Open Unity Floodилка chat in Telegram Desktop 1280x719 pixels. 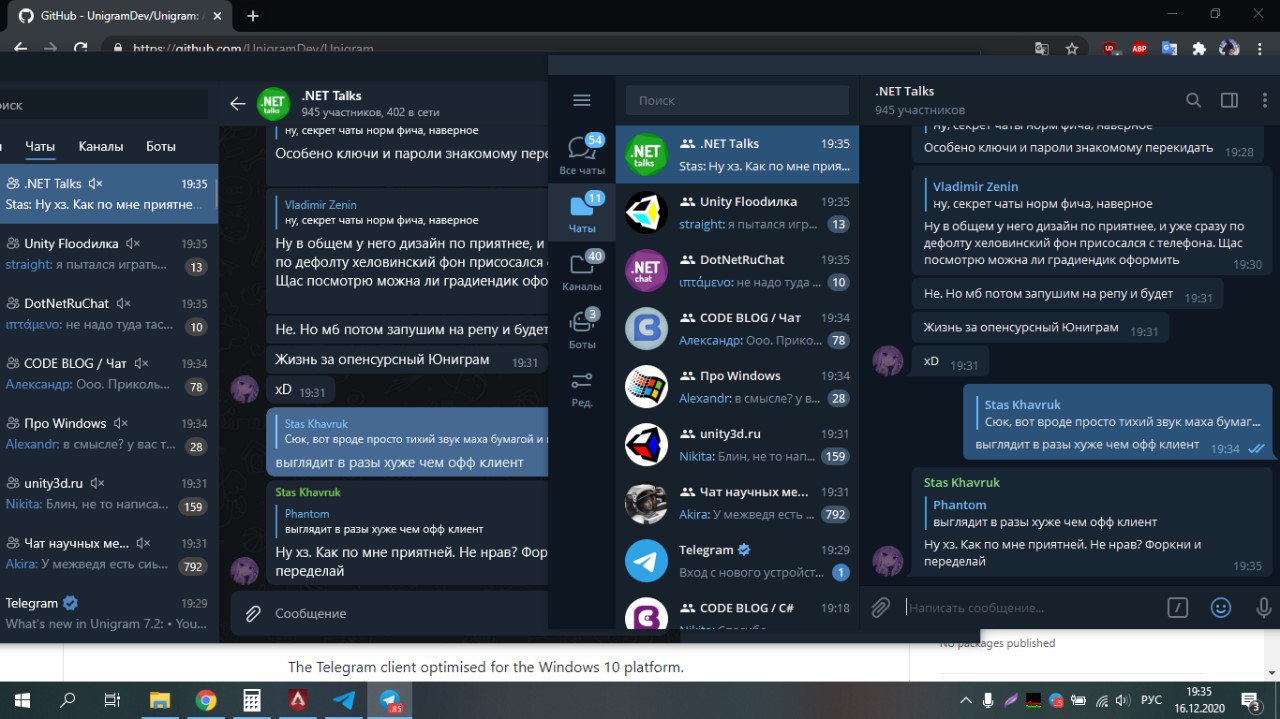tap(737, 212)
